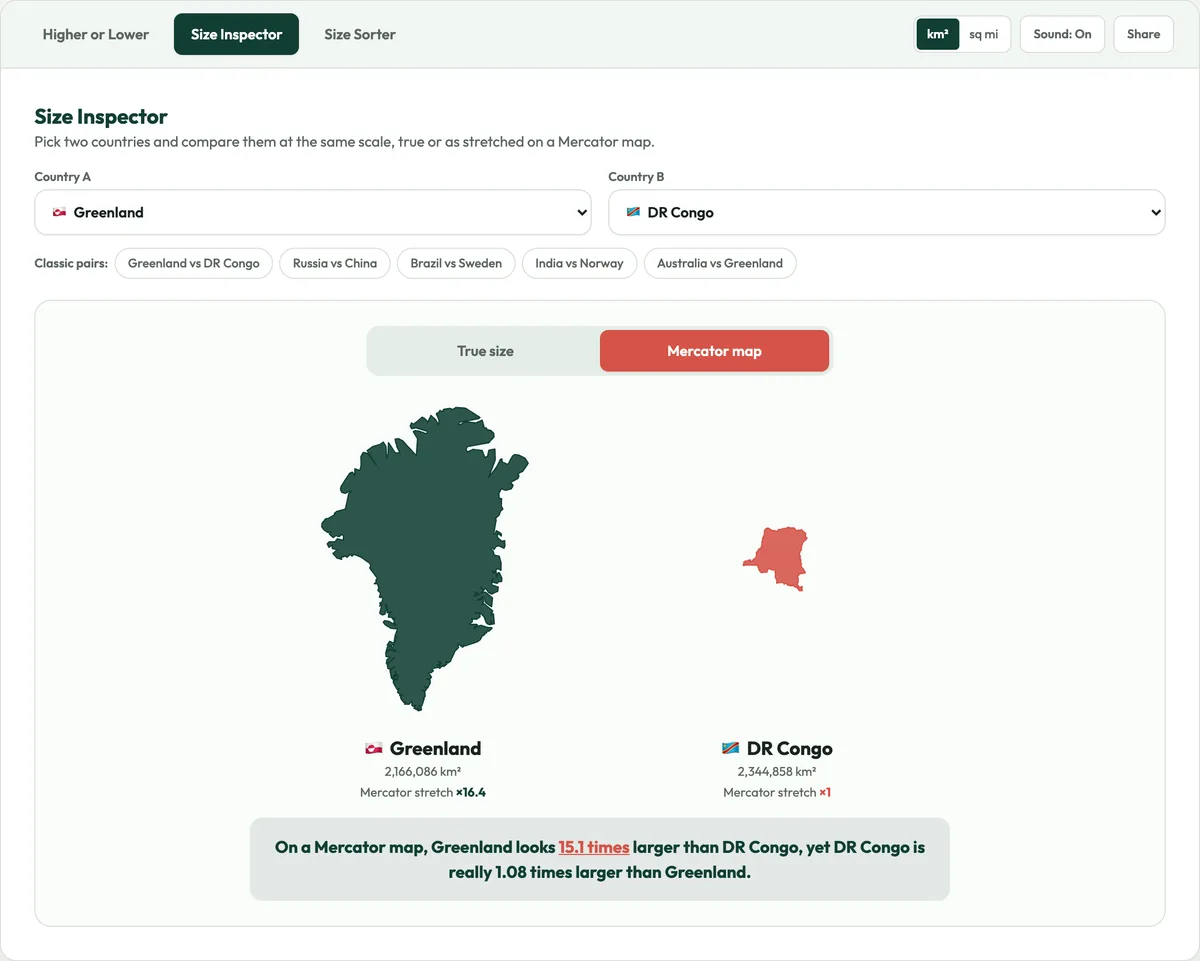
Task: Switch to the Higher or Lower tab
Action: [96, 34]
